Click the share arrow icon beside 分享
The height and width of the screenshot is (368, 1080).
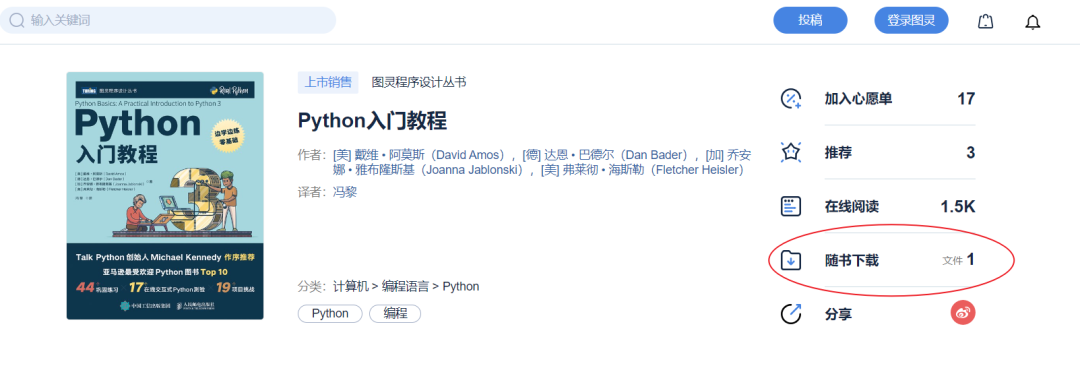click(x=791, y=314)
